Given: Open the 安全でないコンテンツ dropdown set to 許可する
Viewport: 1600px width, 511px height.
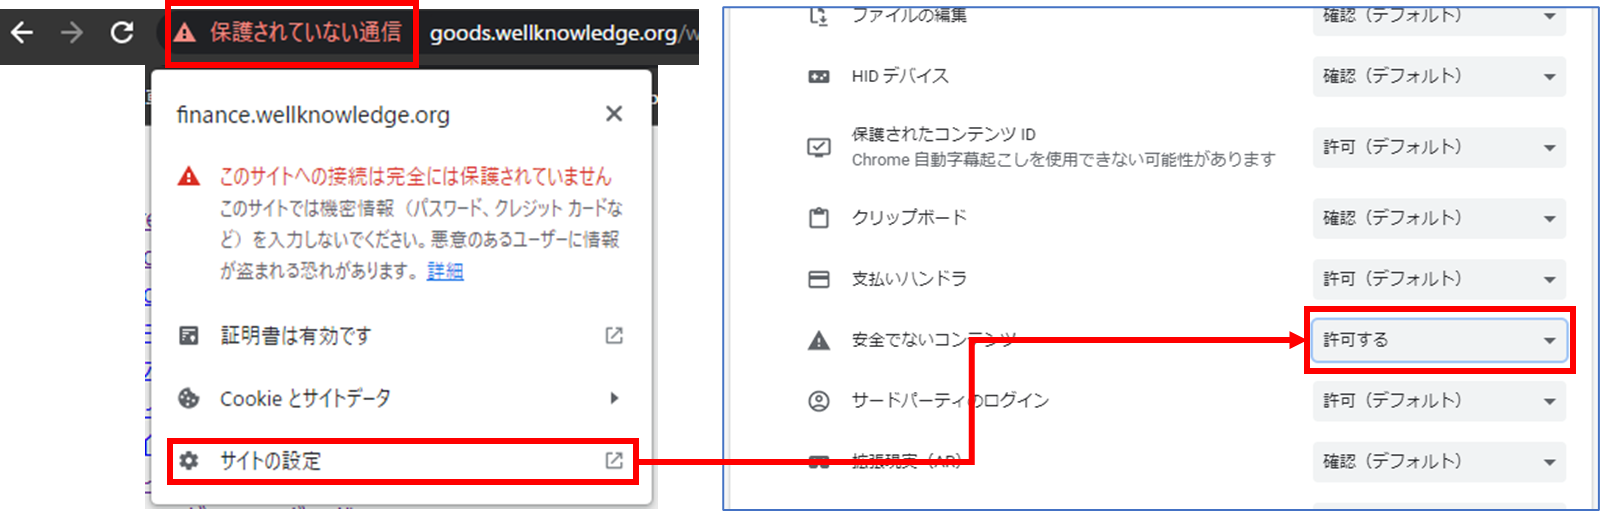Looking at the screenshot, I should pyautogui.click(x=1438, y=340).
